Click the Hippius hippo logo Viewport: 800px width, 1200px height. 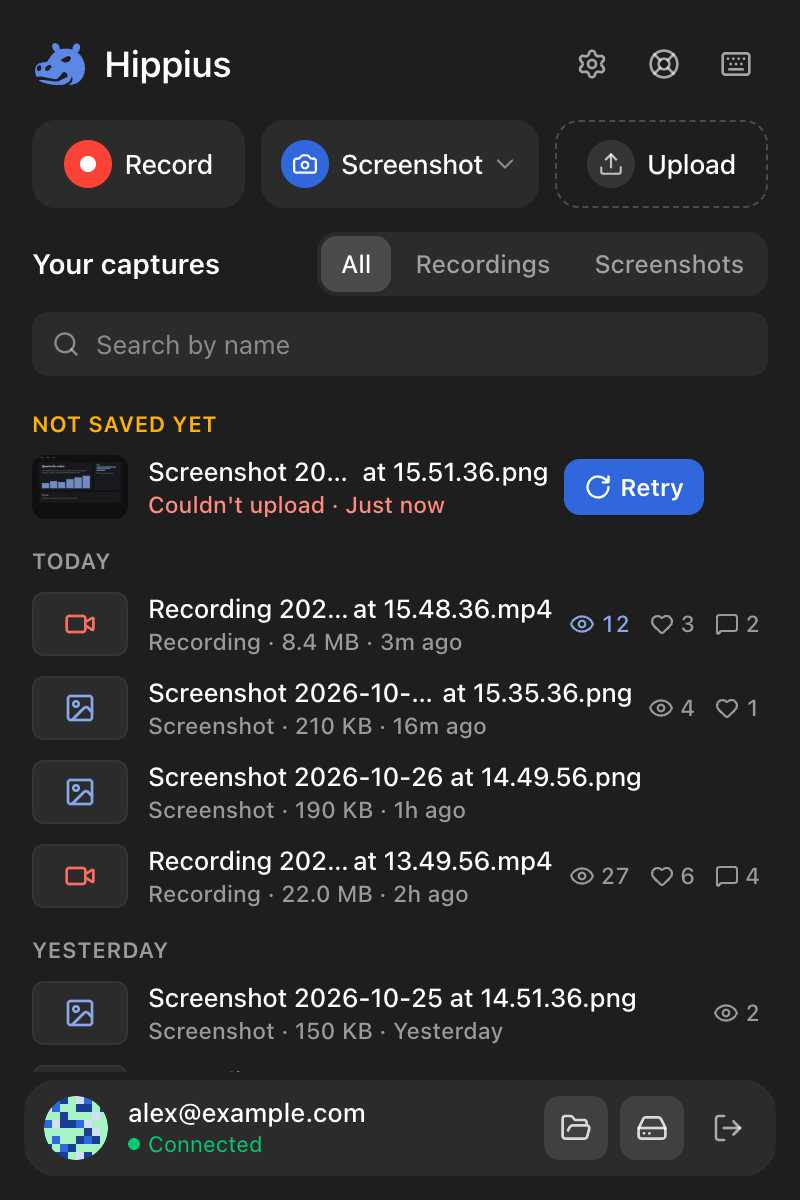click(x=61, y=65)
